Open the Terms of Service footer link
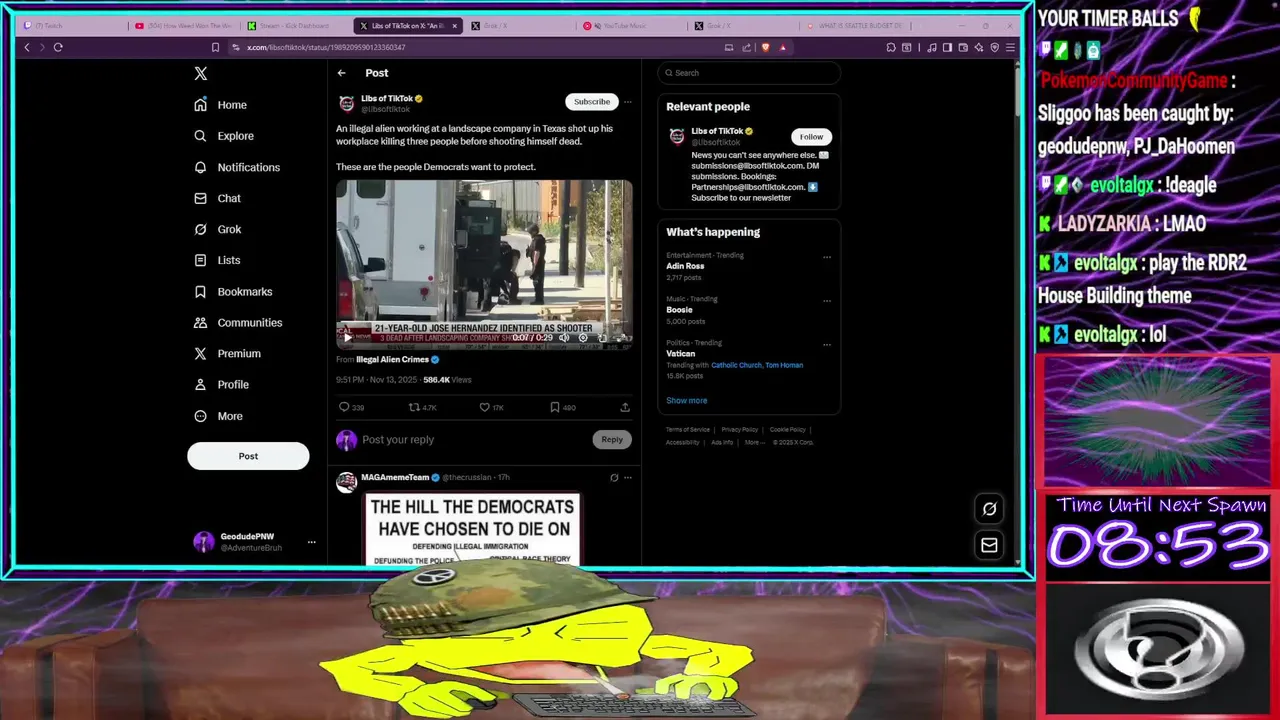Viewport: 1280px width, 720px height. pyautogui.click(x=688, y=430)
